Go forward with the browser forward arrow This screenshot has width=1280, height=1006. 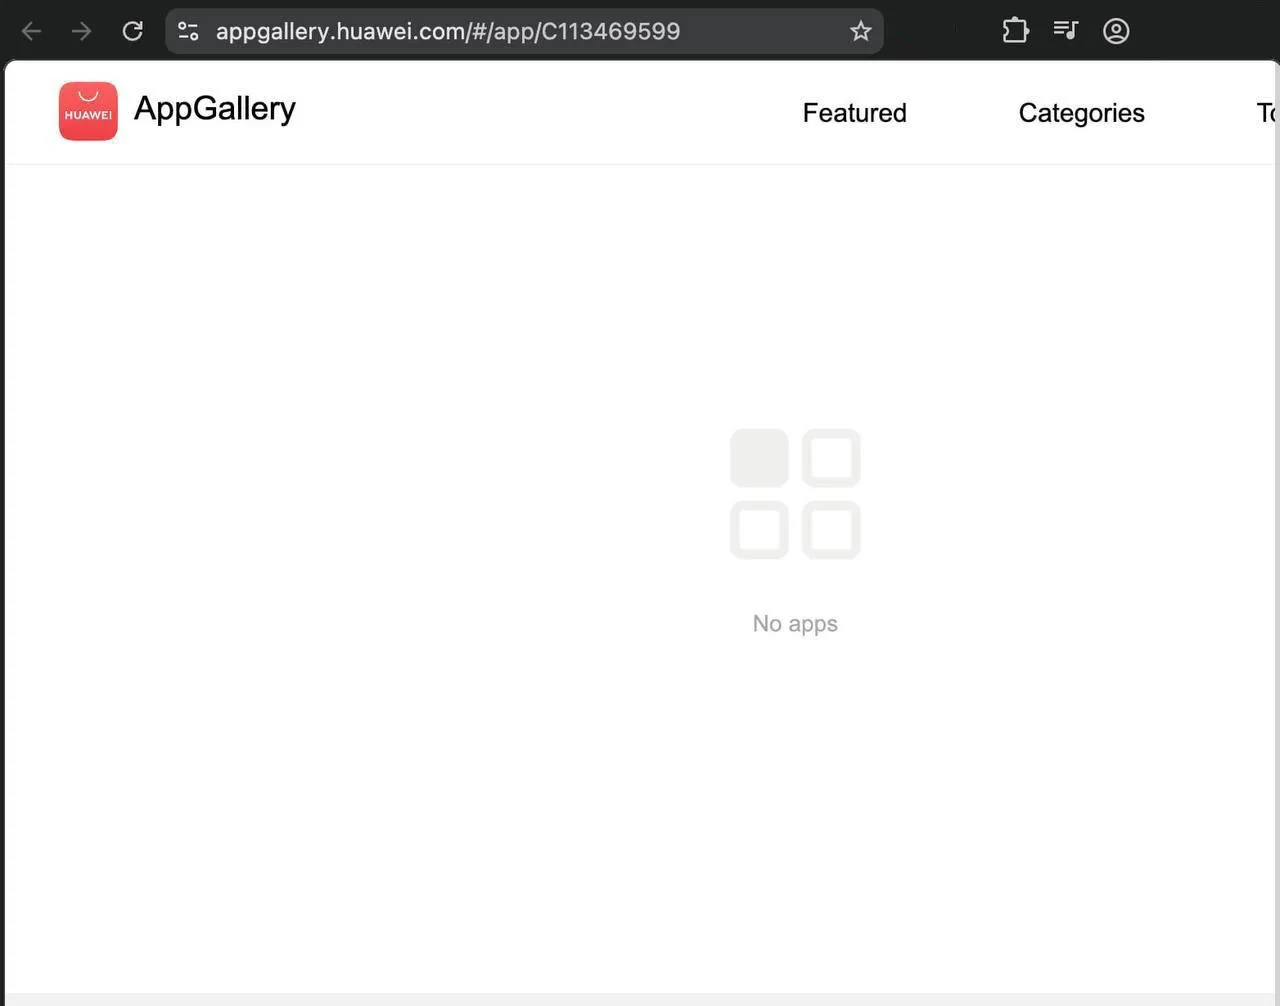(82, 31)
